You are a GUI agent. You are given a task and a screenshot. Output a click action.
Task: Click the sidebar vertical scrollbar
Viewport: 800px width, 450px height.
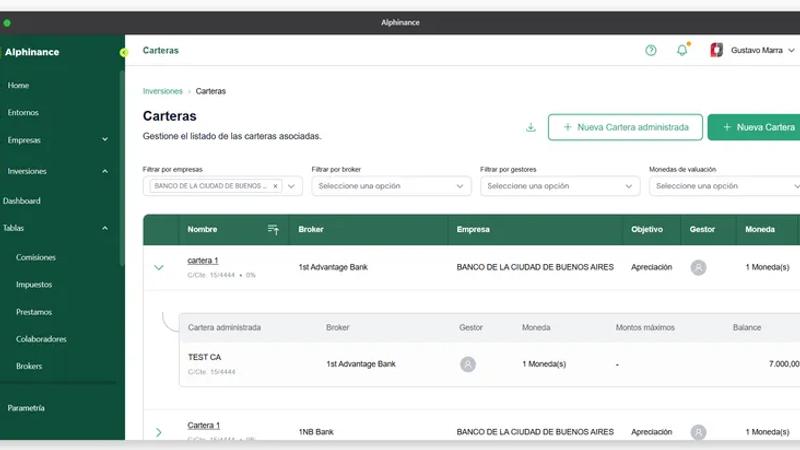pyautogui.click(x=121, y=168)
